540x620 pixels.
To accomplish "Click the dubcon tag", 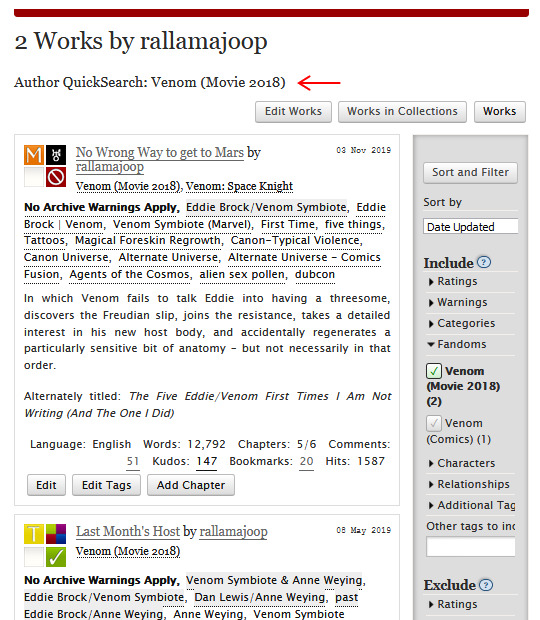I will tap(315, 274).
